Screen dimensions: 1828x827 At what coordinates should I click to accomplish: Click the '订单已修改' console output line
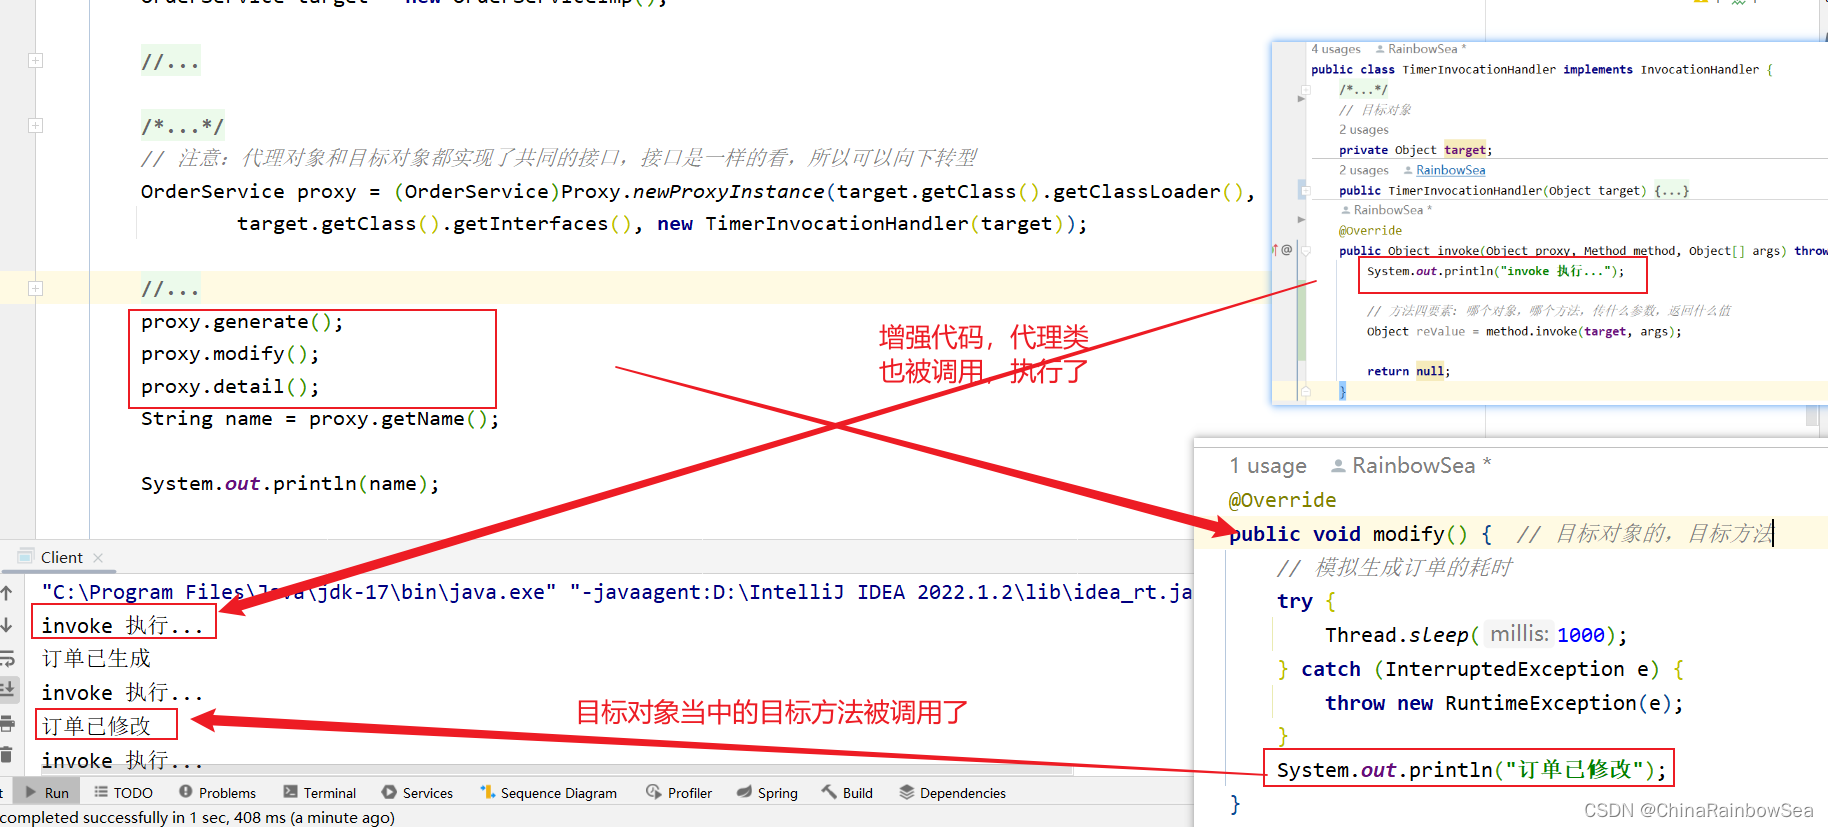pyautogui.click(x=96, y=726)
